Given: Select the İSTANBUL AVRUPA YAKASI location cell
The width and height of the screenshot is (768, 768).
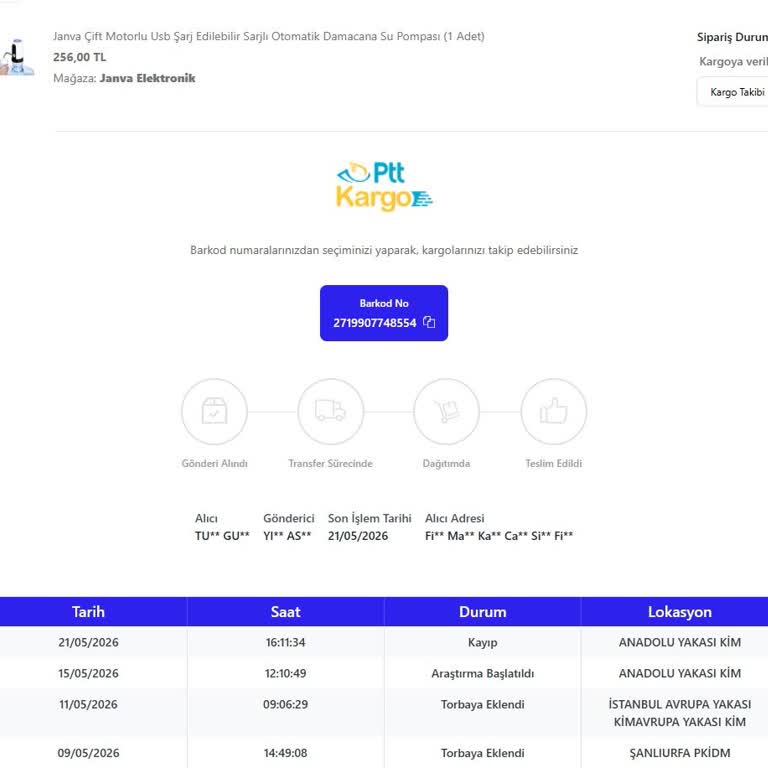Looking at the screenshot, I should (679, 713).
